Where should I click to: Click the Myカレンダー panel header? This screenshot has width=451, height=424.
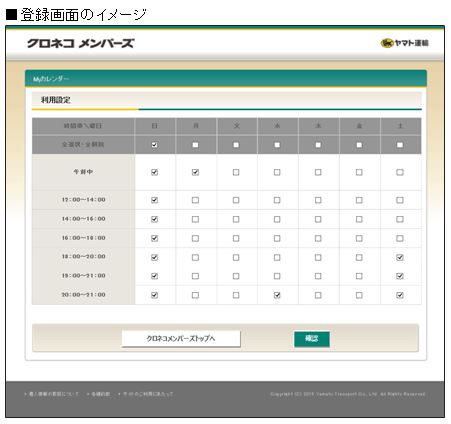coord(226,79)
